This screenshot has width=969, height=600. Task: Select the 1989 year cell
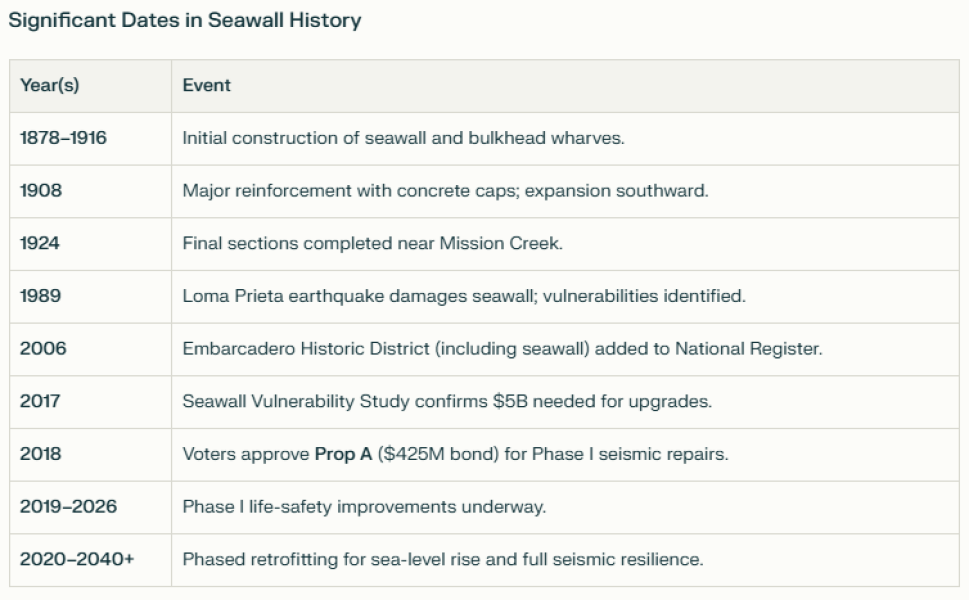tap(90, 297)
